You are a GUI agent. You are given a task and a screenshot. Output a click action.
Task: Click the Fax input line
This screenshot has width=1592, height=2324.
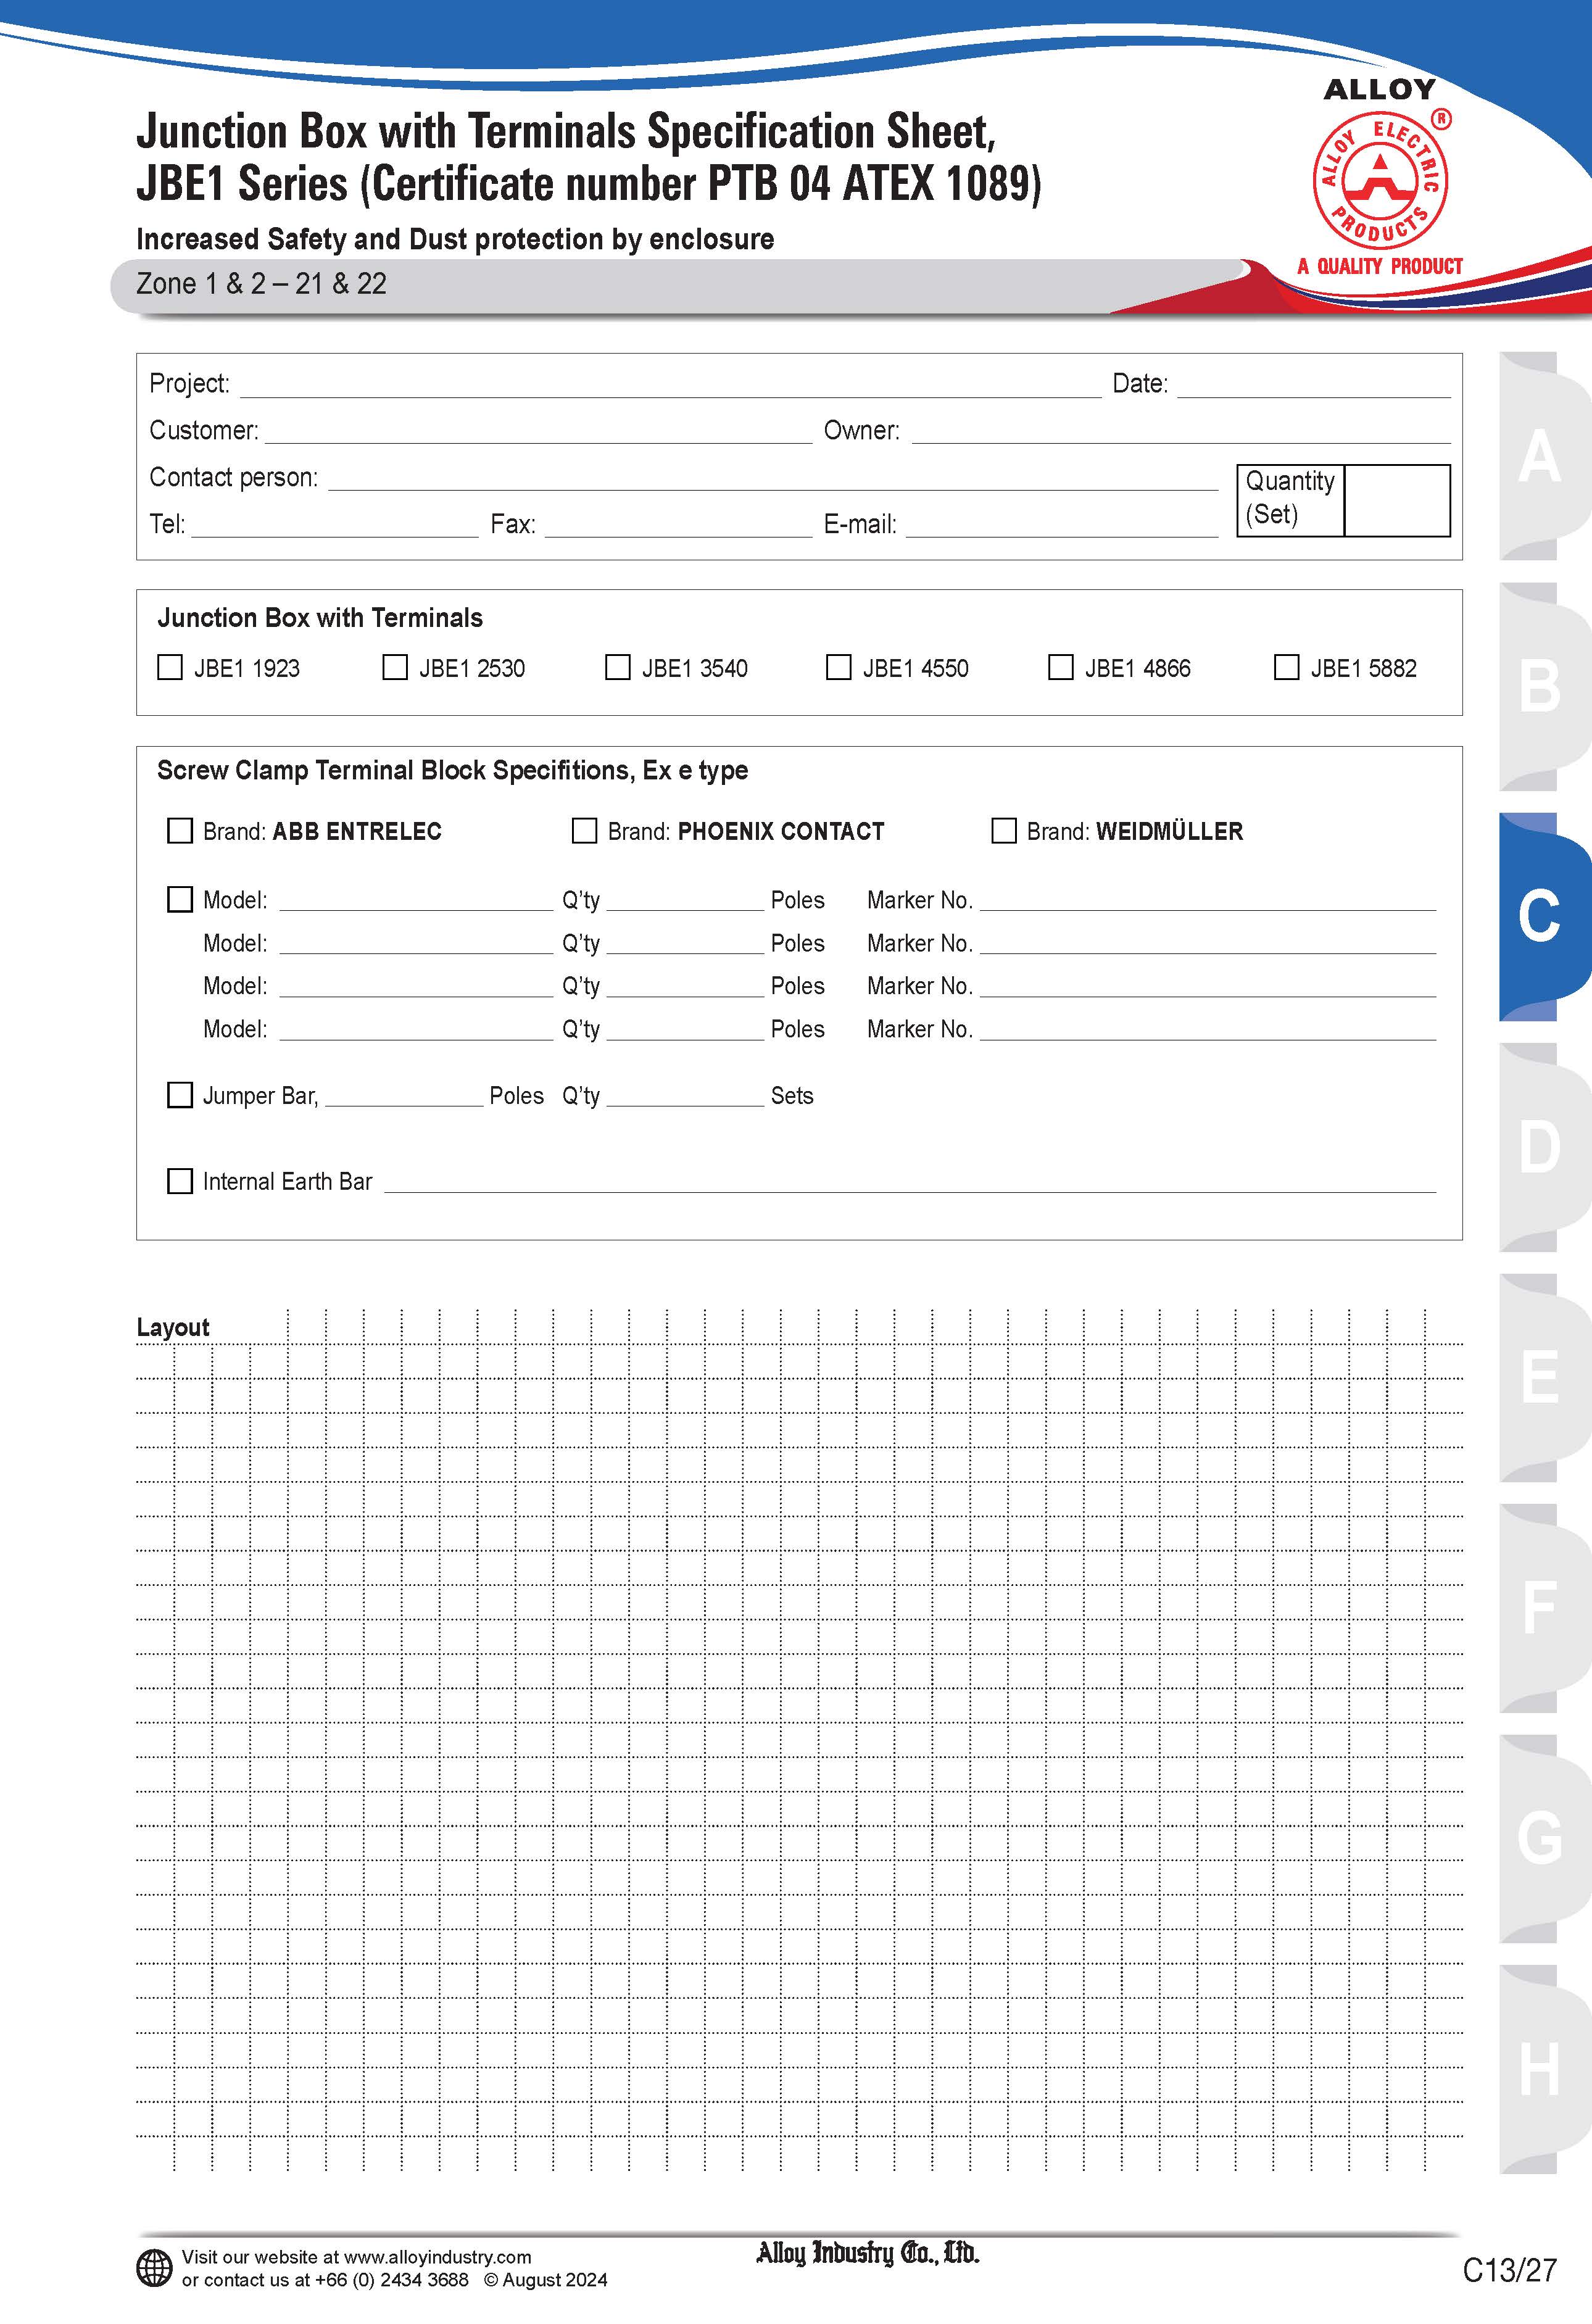678,525
